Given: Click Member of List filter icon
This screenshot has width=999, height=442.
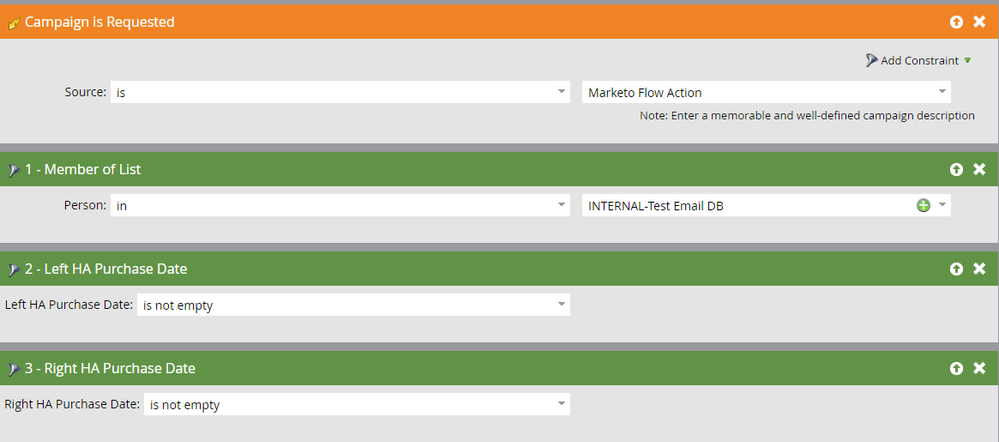Looking at the screenshot, I should (13, 171).
